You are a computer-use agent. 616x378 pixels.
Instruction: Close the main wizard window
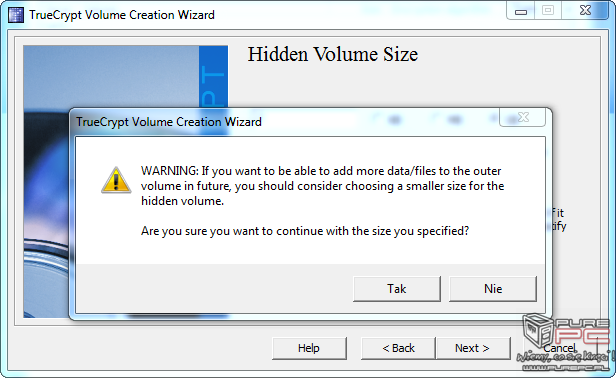(x=585, y=11)
